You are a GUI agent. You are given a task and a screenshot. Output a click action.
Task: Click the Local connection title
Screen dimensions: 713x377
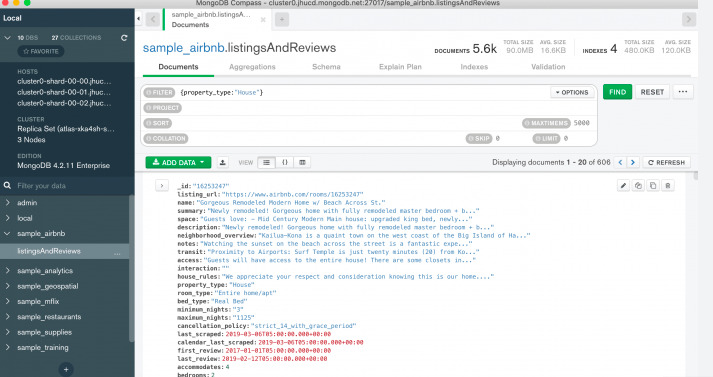tap(12, 18)
